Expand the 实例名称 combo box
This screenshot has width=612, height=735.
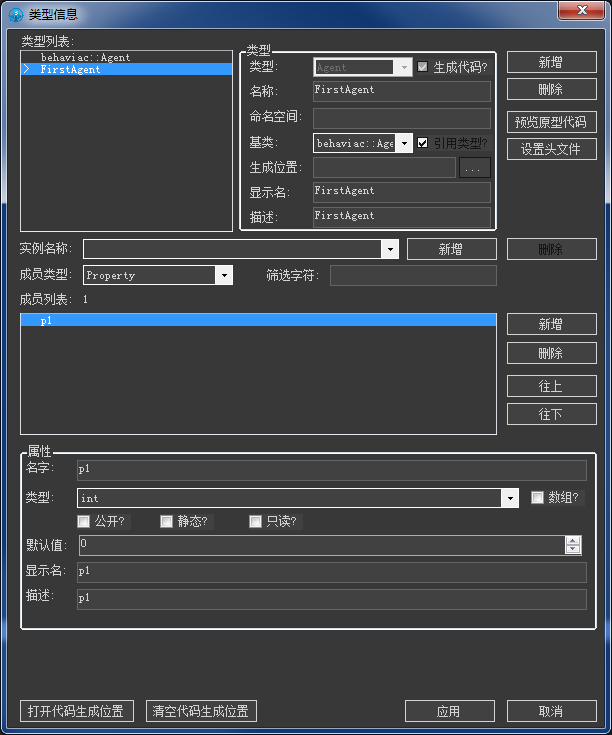[x=390, y=249]
